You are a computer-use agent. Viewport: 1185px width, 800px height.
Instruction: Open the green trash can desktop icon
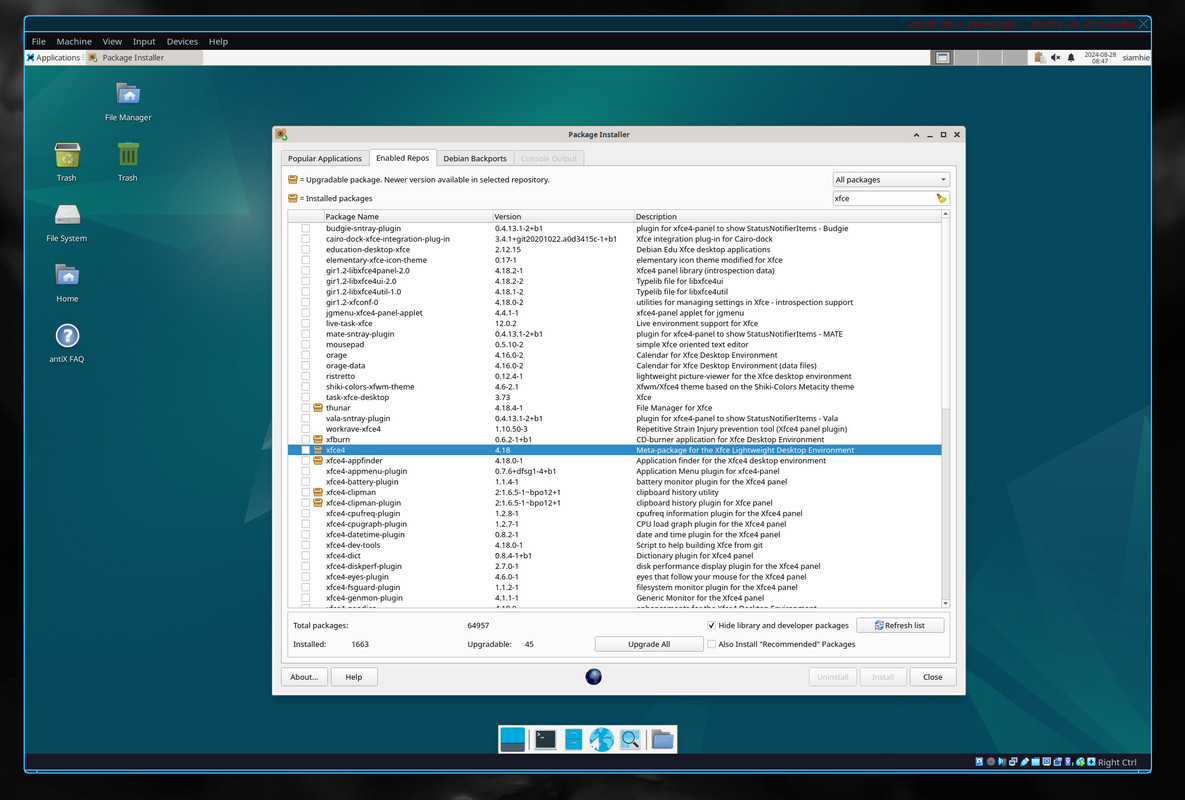[128, 162]
